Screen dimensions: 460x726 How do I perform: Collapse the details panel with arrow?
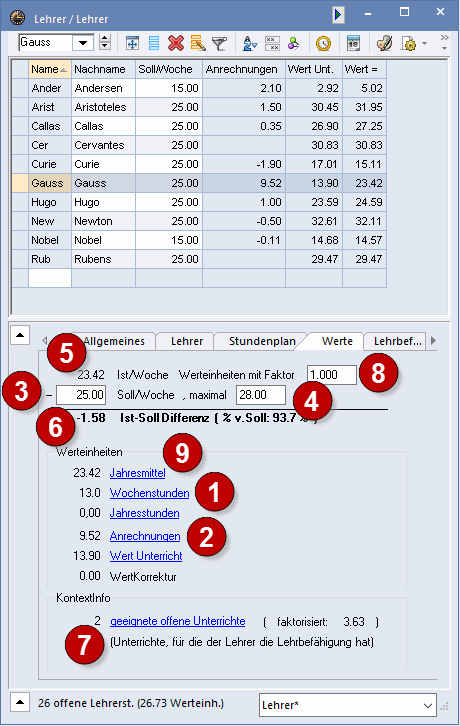[20, 335]
